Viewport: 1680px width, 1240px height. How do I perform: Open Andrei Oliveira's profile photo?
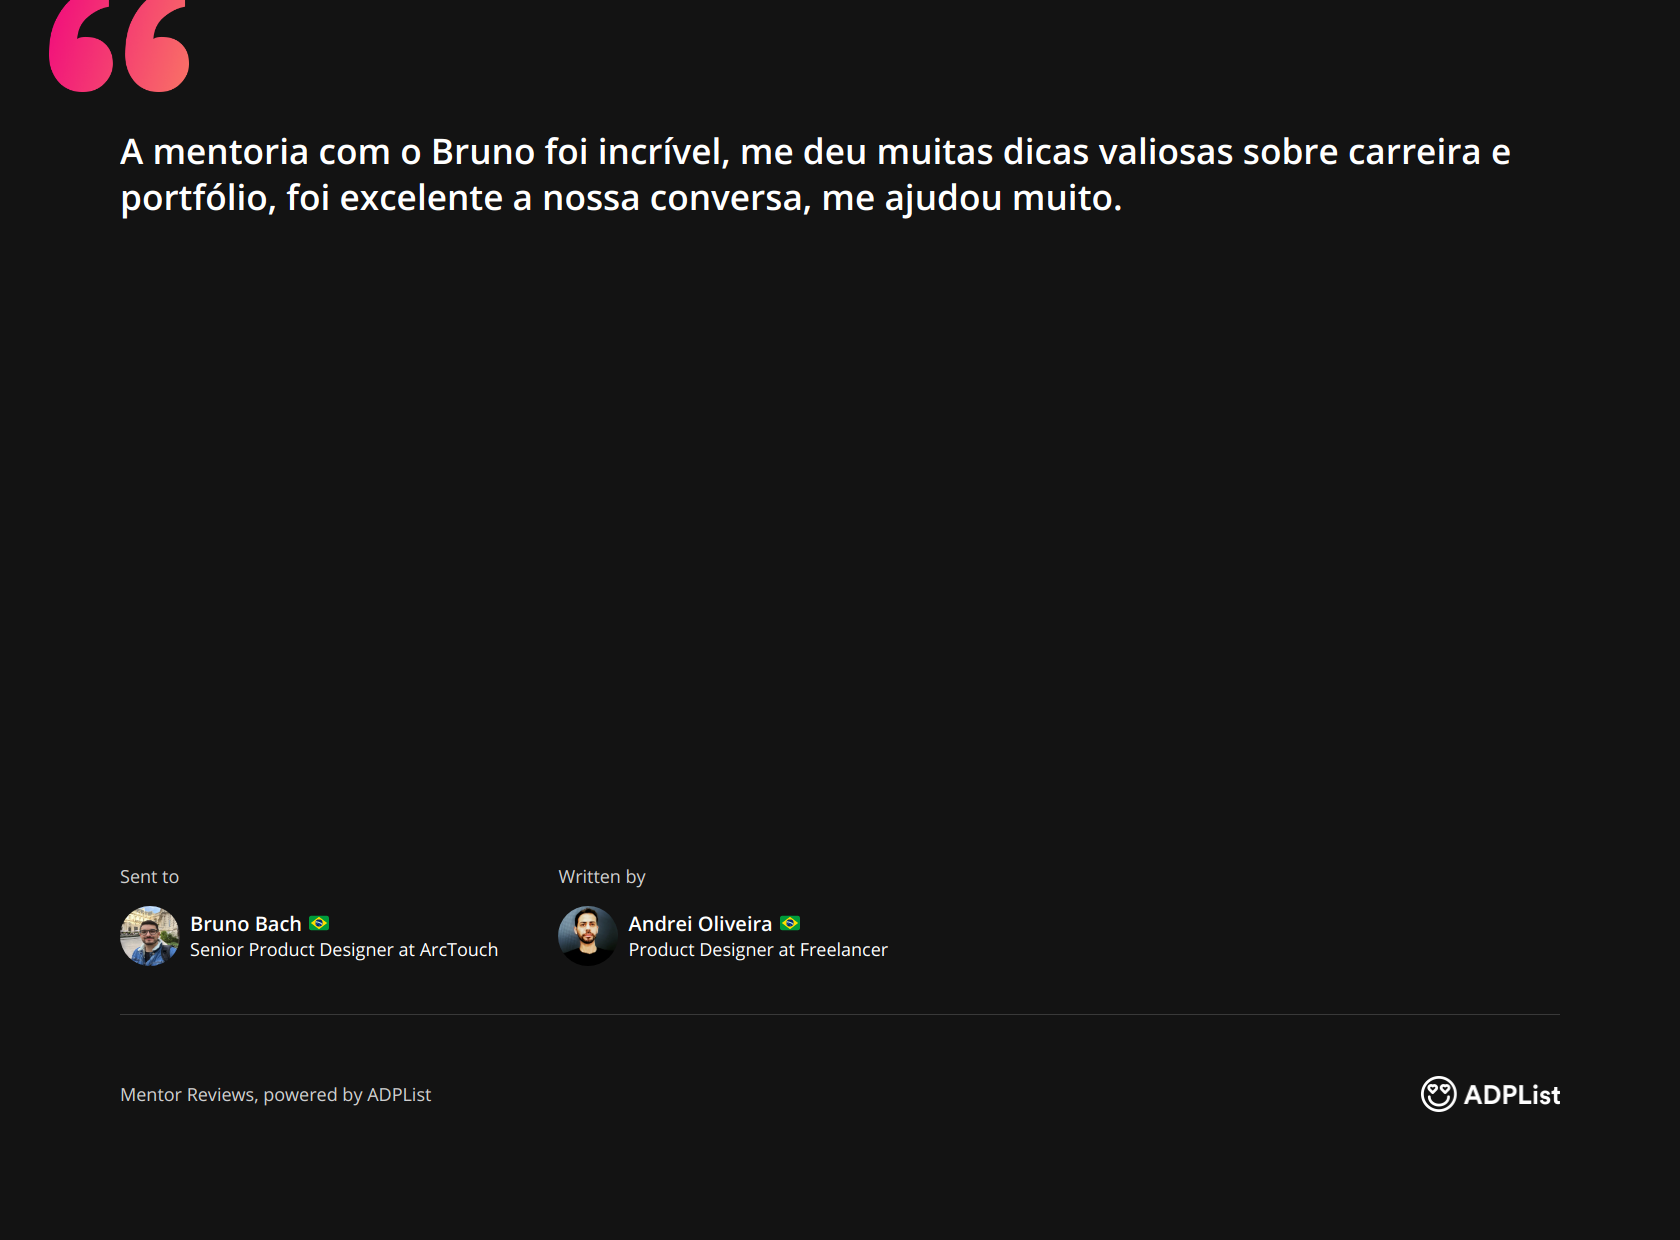588,936
